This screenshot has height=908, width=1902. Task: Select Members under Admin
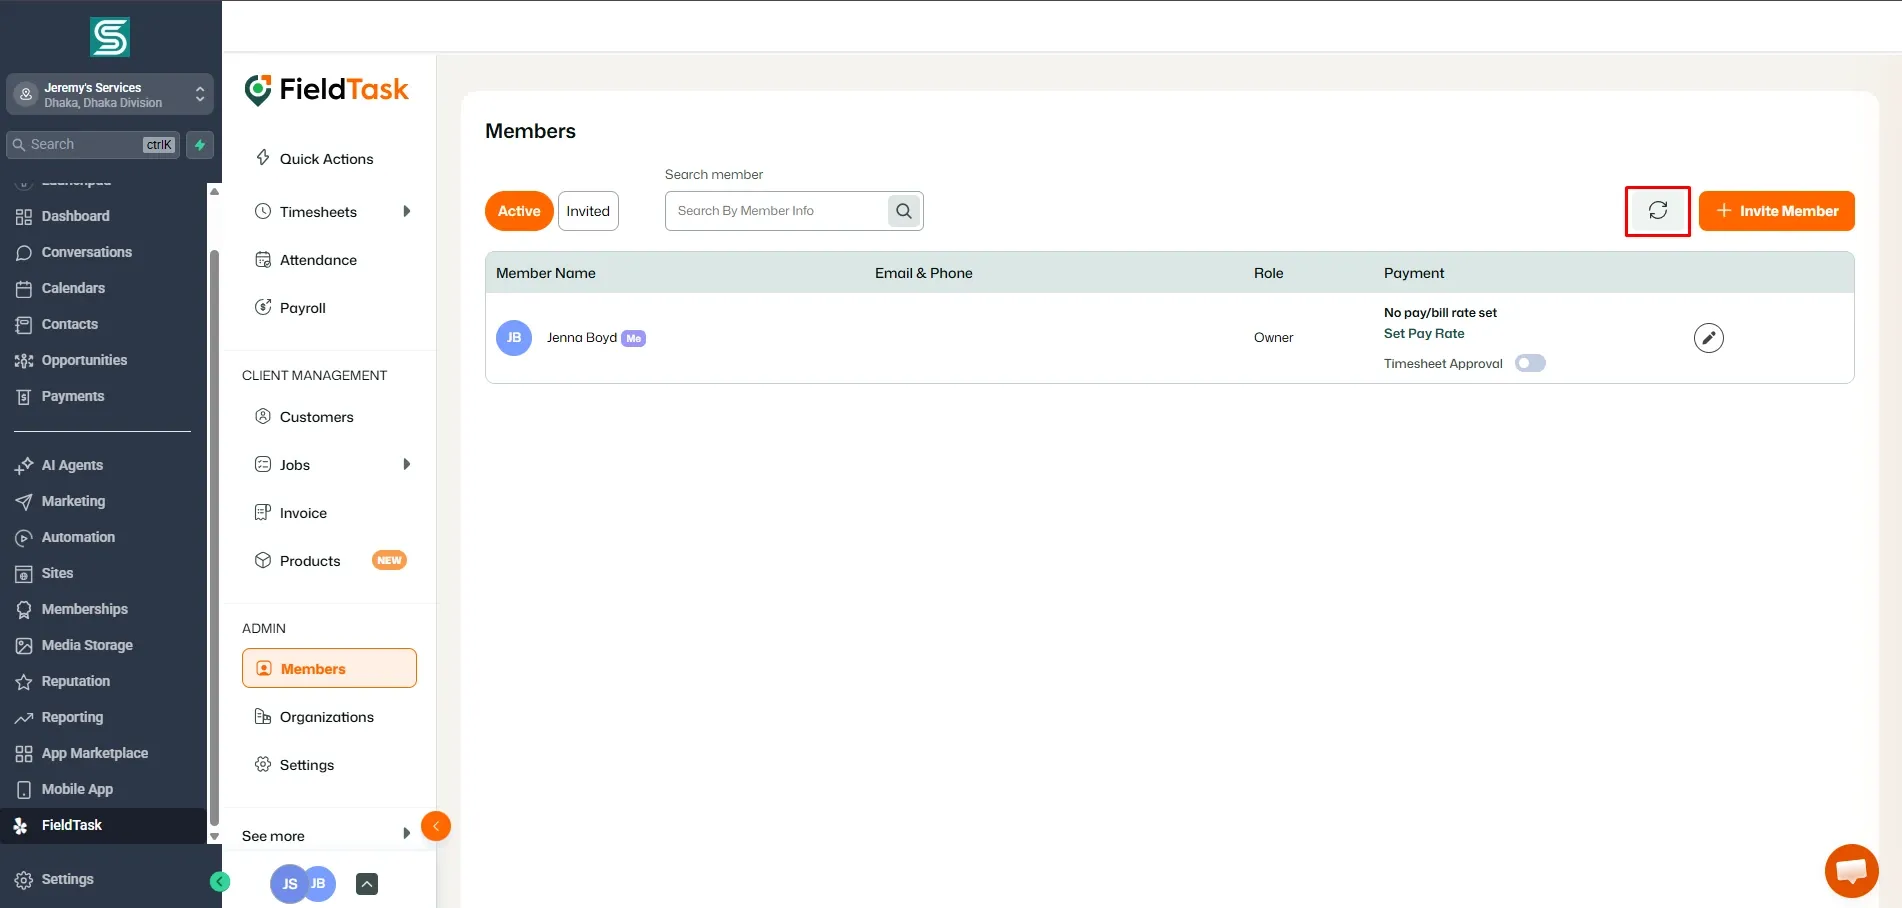[x=329, y=668]
